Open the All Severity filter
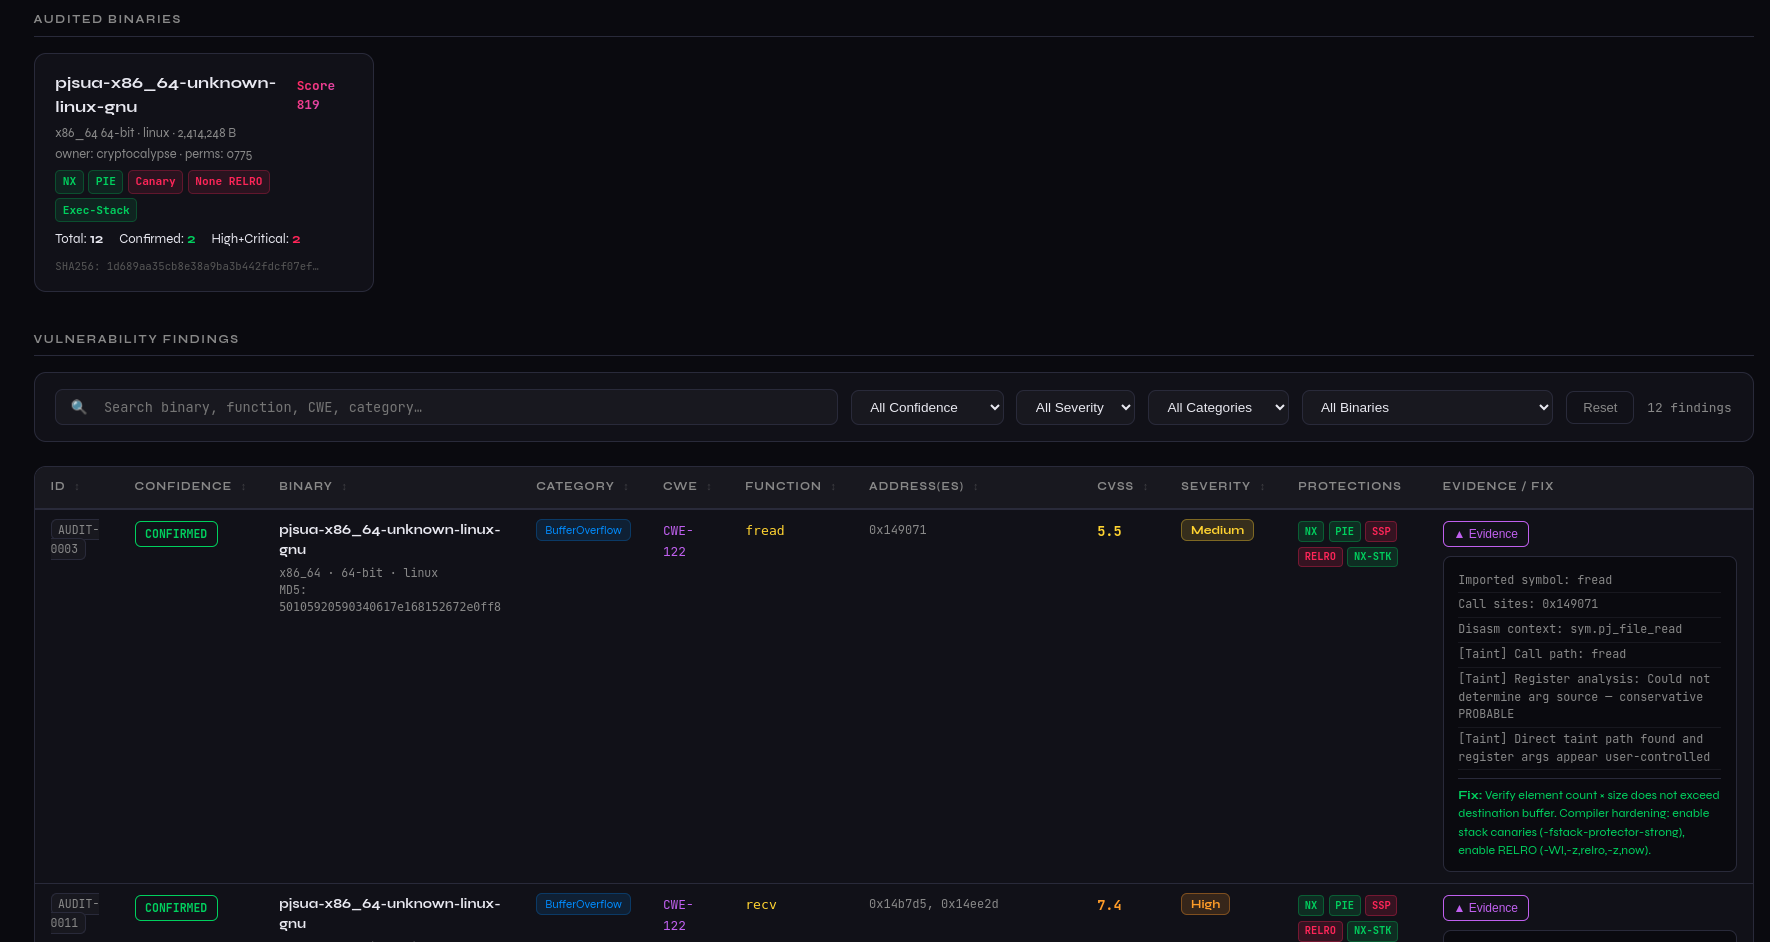 tap(1075, 408)
